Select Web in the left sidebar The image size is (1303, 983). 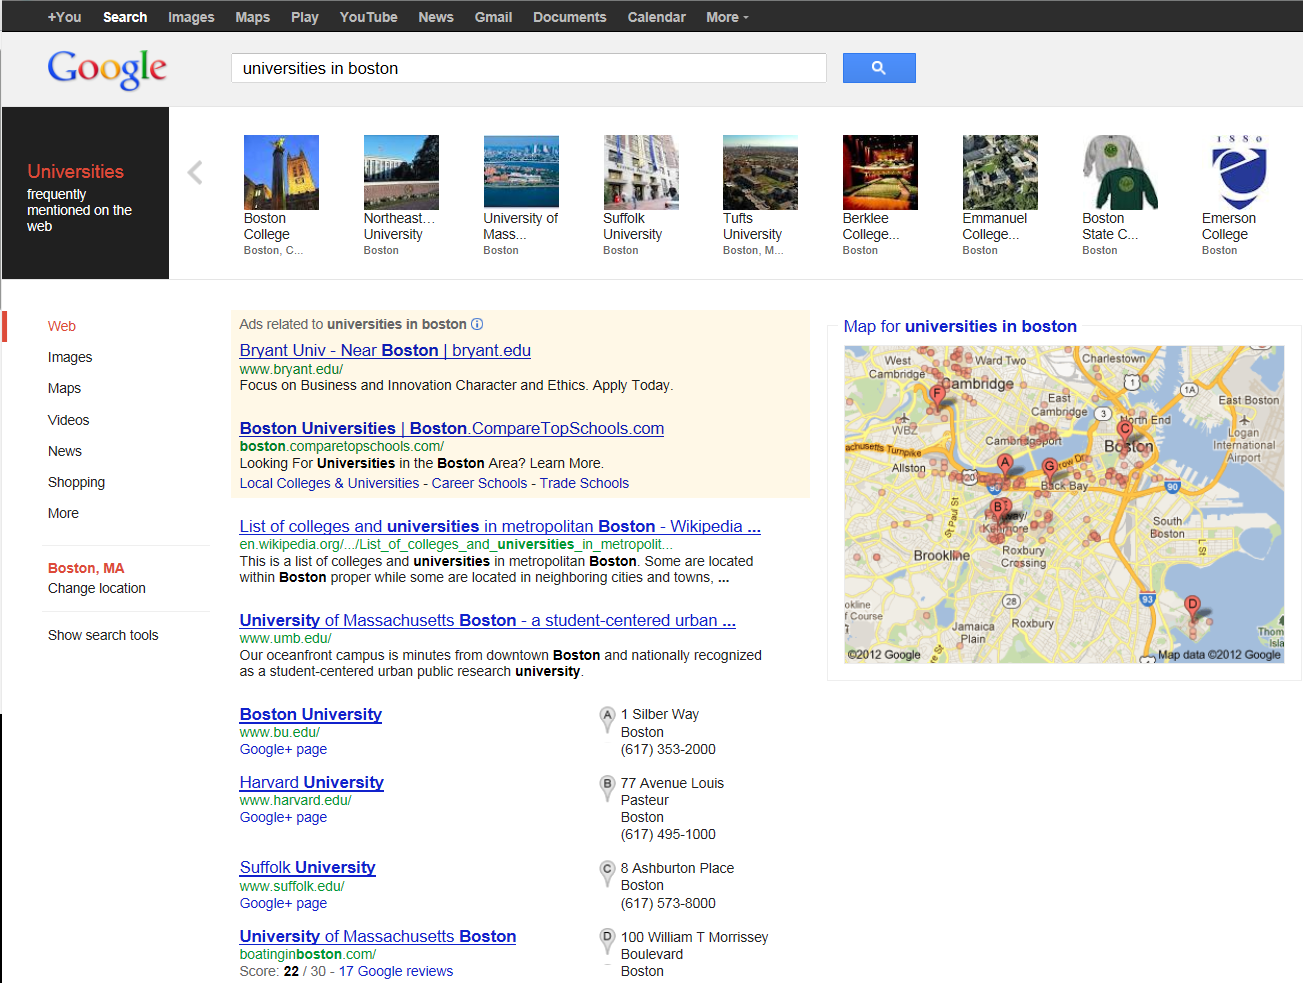coord(62,326)
